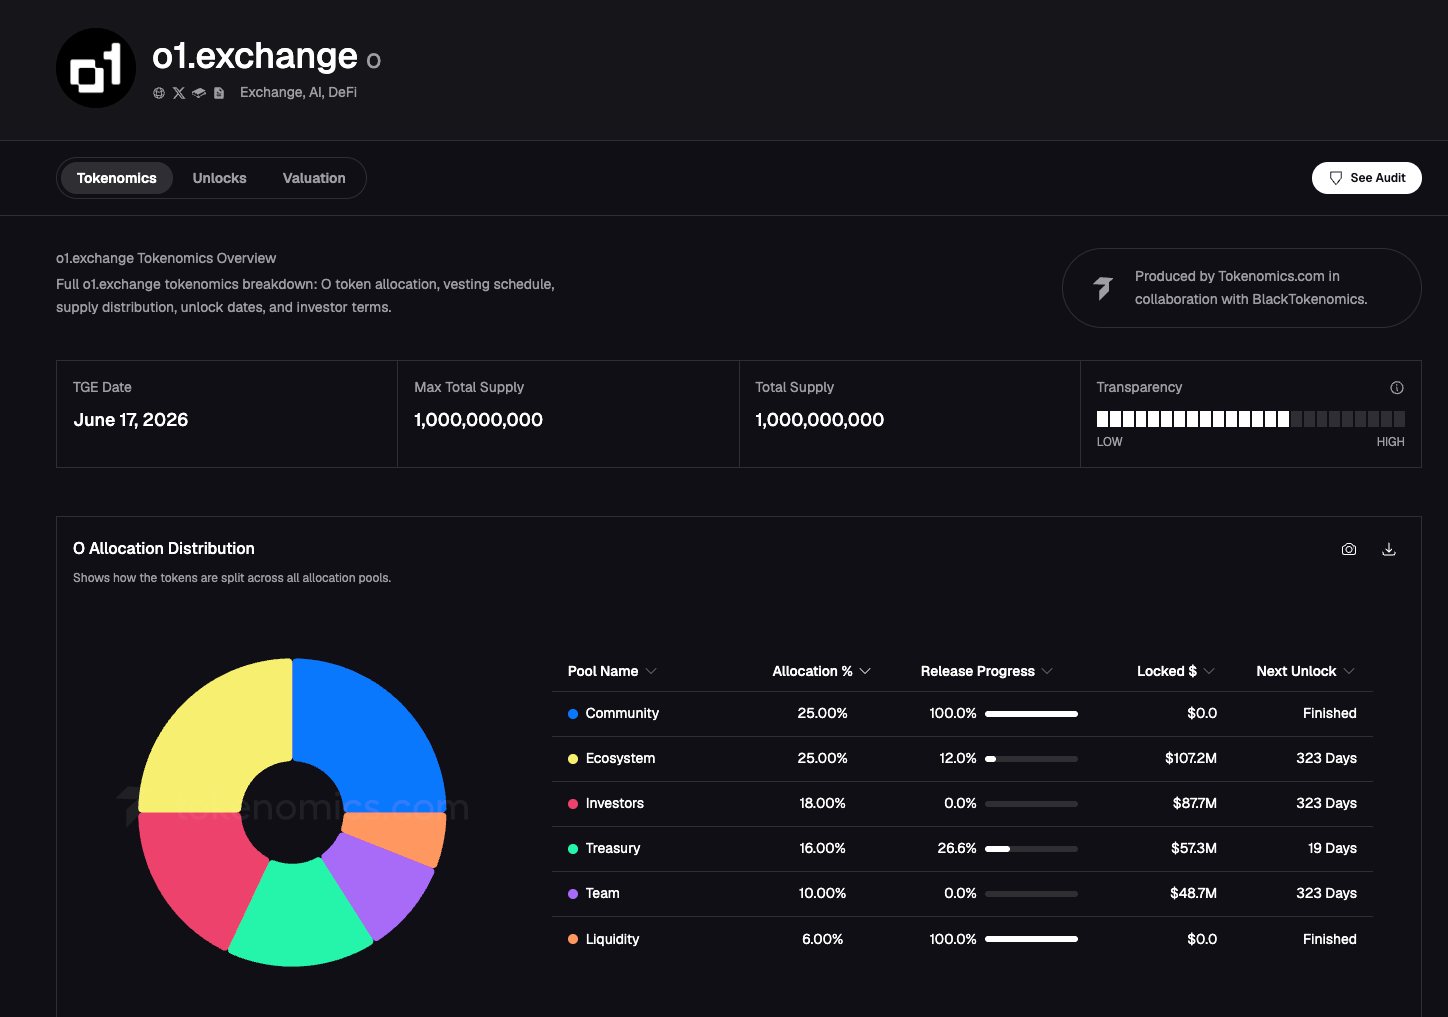Screen dimensions: 1448x1017
Task: Download the allocation distribution chart
Action: click(x=1389, y=549)
